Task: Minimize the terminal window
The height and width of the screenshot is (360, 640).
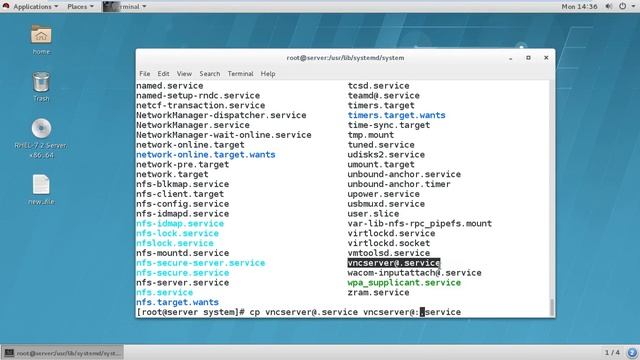Action: pos(511,58)
